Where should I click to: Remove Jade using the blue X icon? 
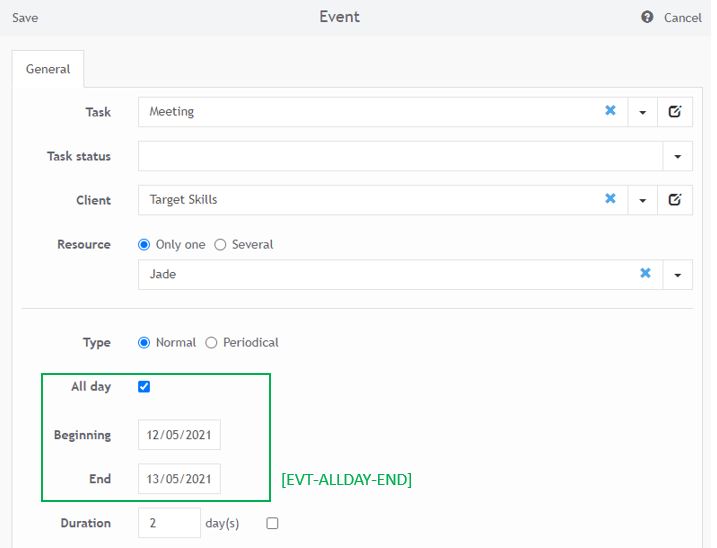click(x=645, y=274)
